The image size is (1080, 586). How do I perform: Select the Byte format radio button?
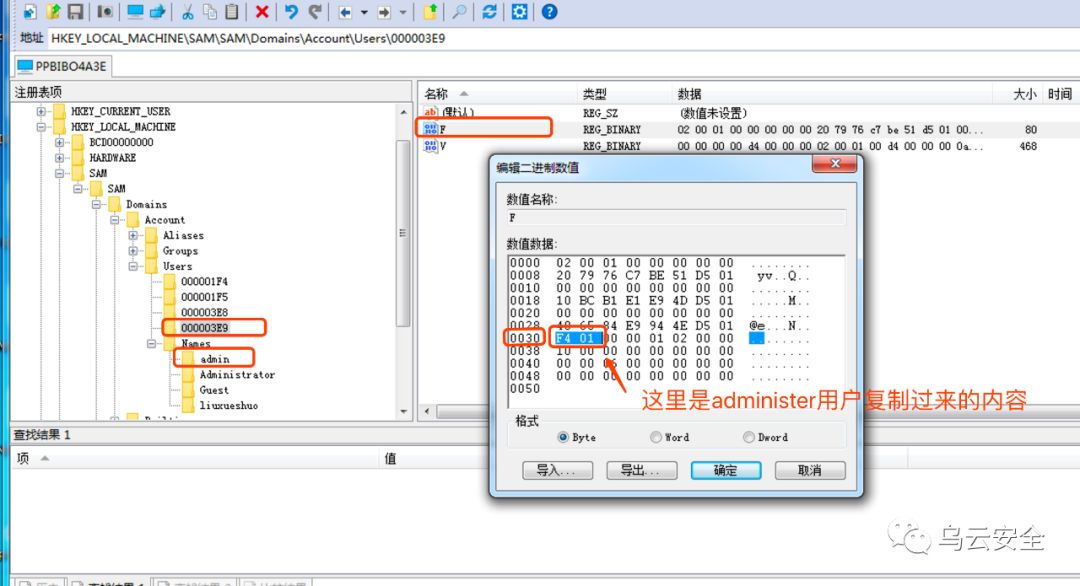point(563,437)
